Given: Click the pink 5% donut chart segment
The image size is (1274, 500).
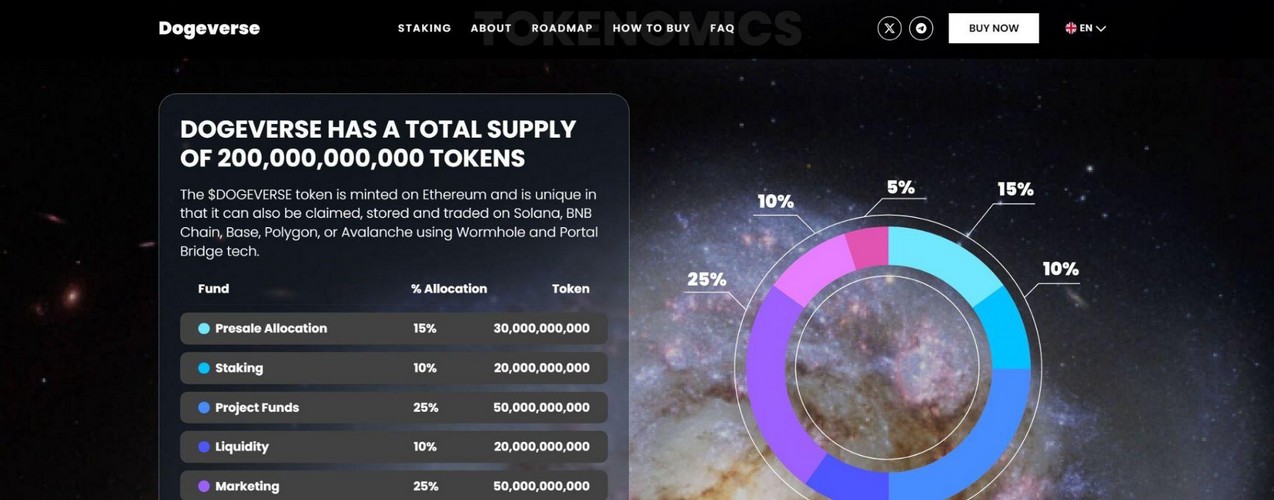Looking at the screenshot, I should (x=867, y=248).
